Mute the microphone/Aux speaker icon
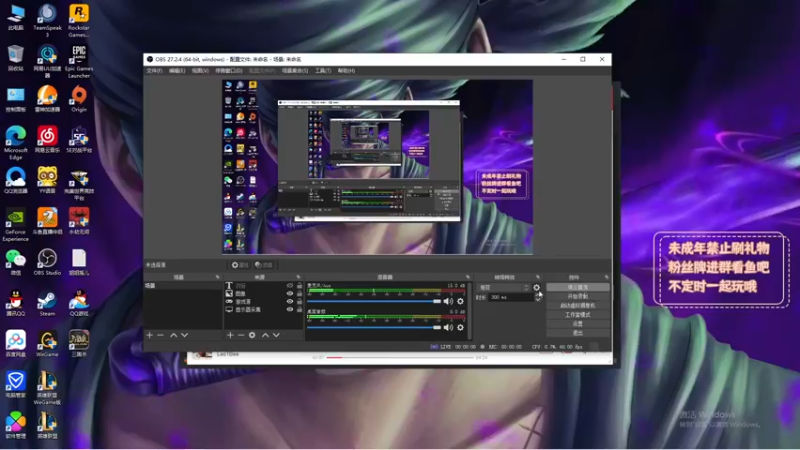This screenshot has width=800, height=450. pyautogui.click(x=448, y=301)
